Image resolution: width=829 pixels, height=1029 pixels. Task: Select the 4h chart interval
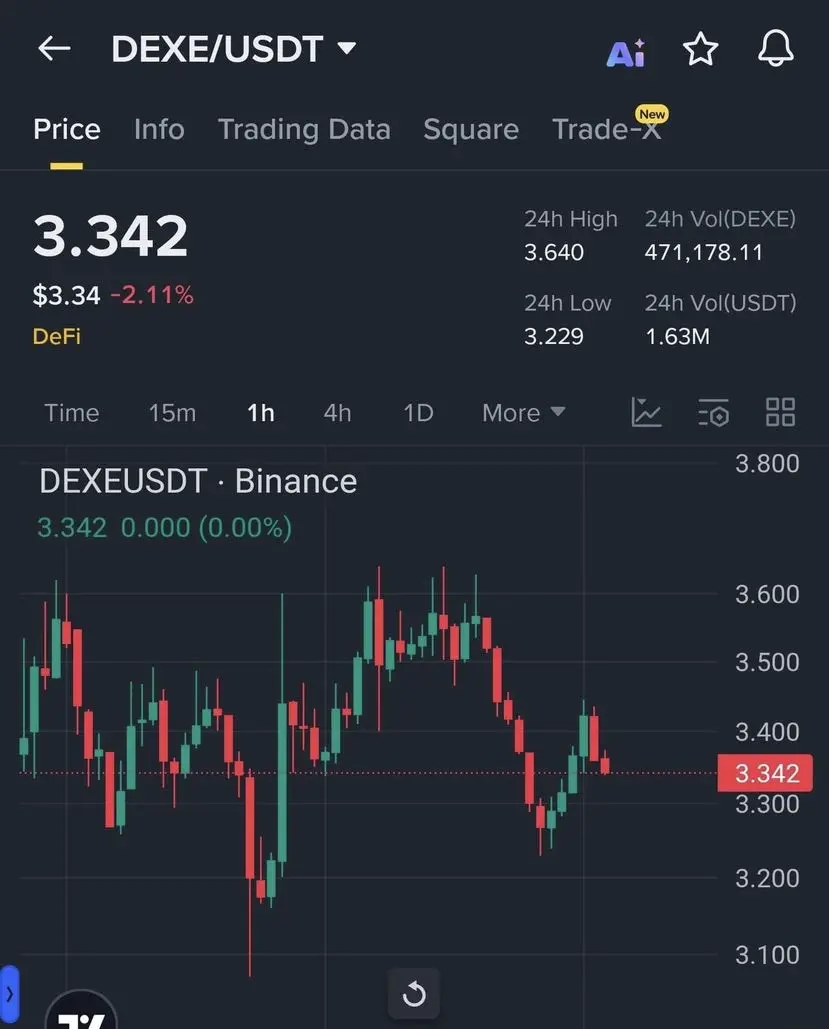337,413
